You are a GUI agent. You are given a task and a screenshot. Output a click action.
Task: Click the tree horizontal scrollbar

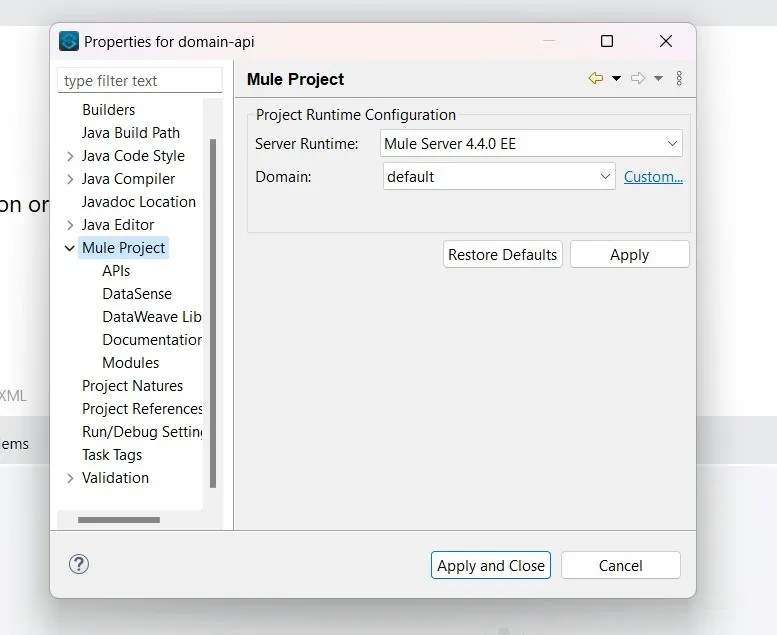click(x=119, y=520)
